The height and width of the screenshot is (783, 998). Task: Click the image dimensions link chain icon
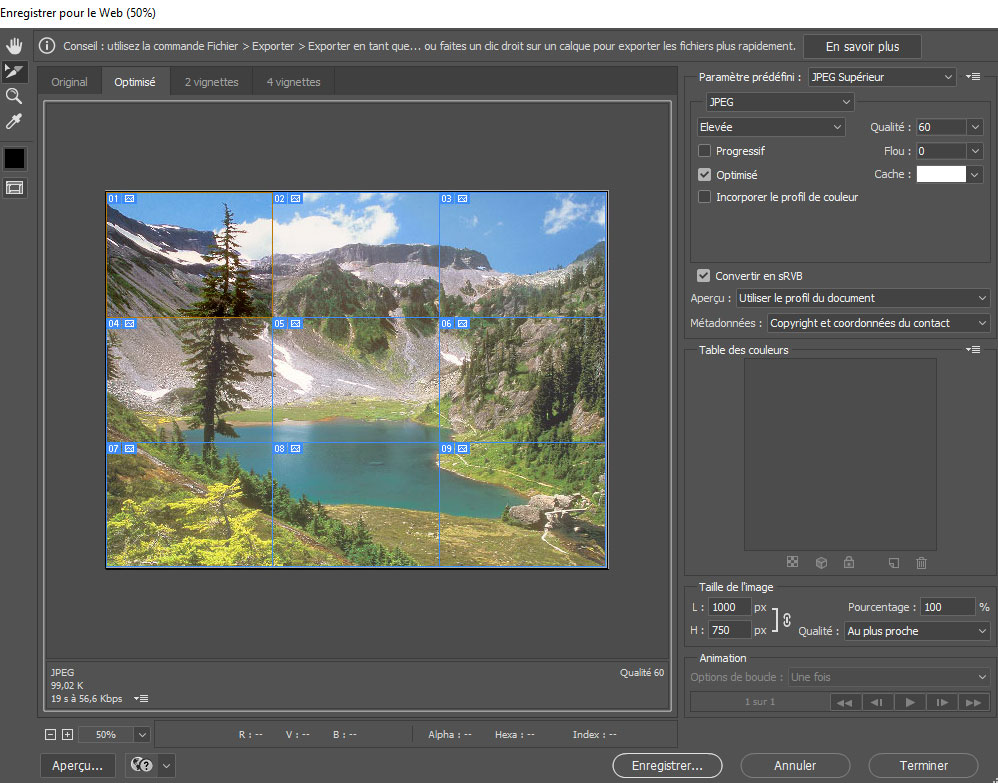tap(786, 619)
